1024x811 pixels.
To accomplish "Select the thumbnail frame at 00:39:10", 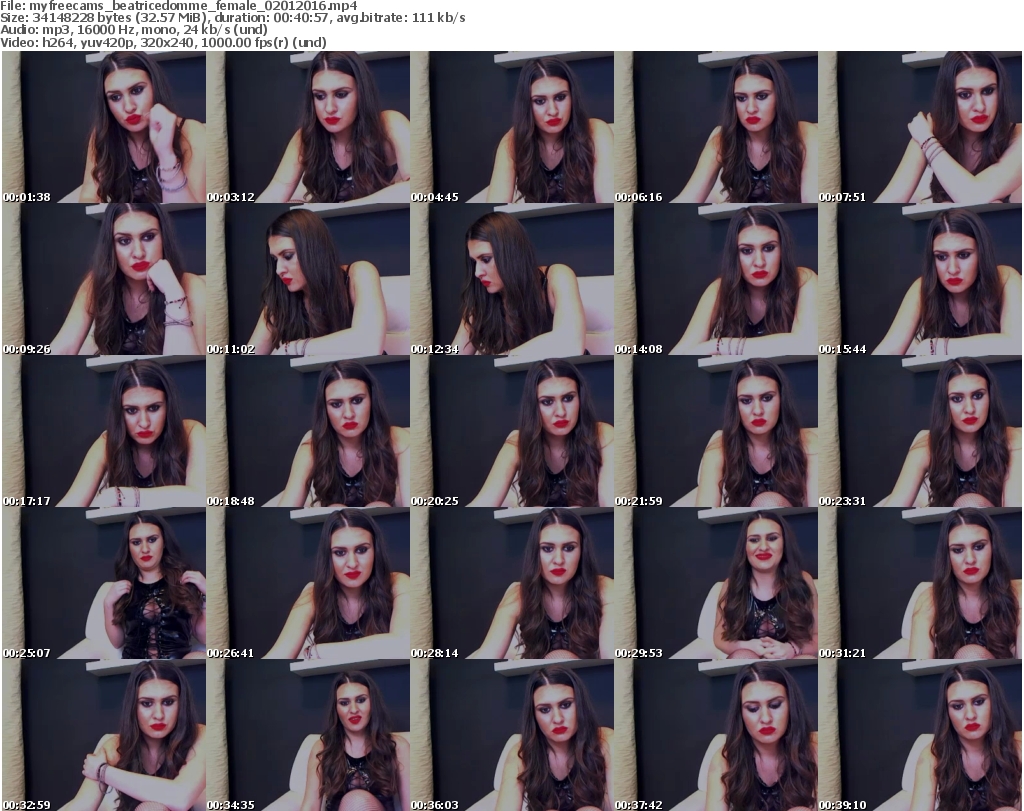I will [x=920, y=735].
